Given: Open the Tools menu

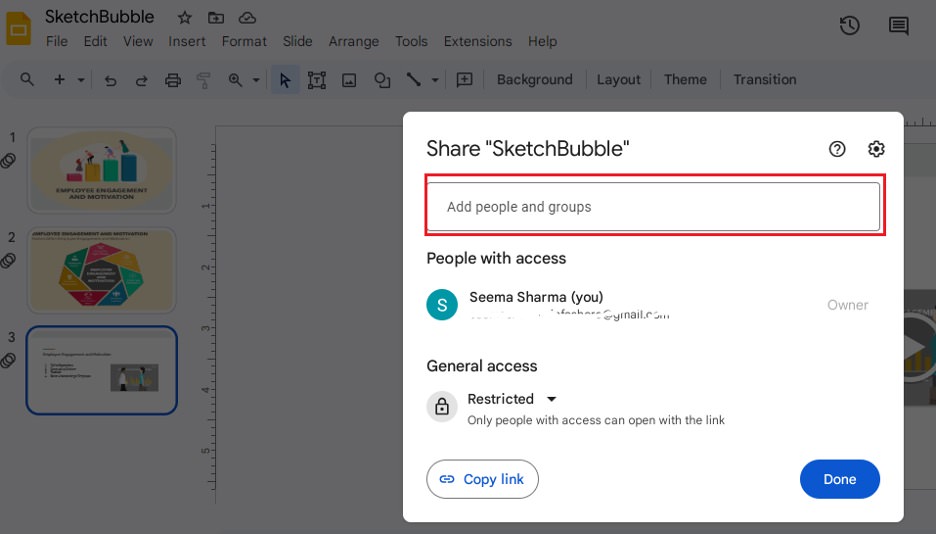Looking at the screenshot, I should (411, 41).
